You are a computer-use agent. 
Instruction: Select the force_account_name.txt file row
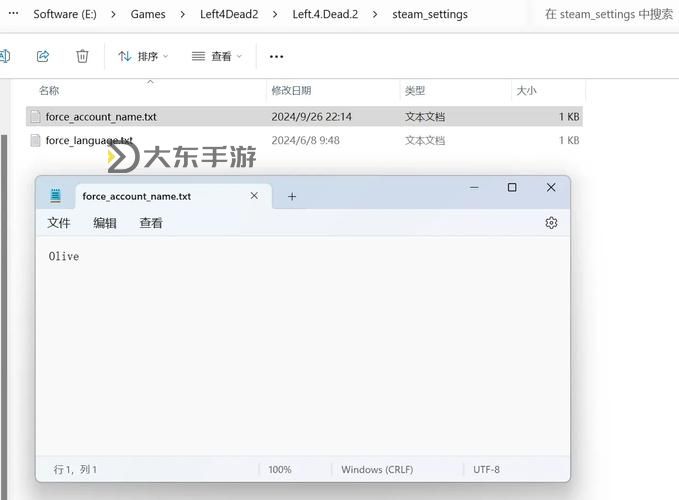click(304, 116)
